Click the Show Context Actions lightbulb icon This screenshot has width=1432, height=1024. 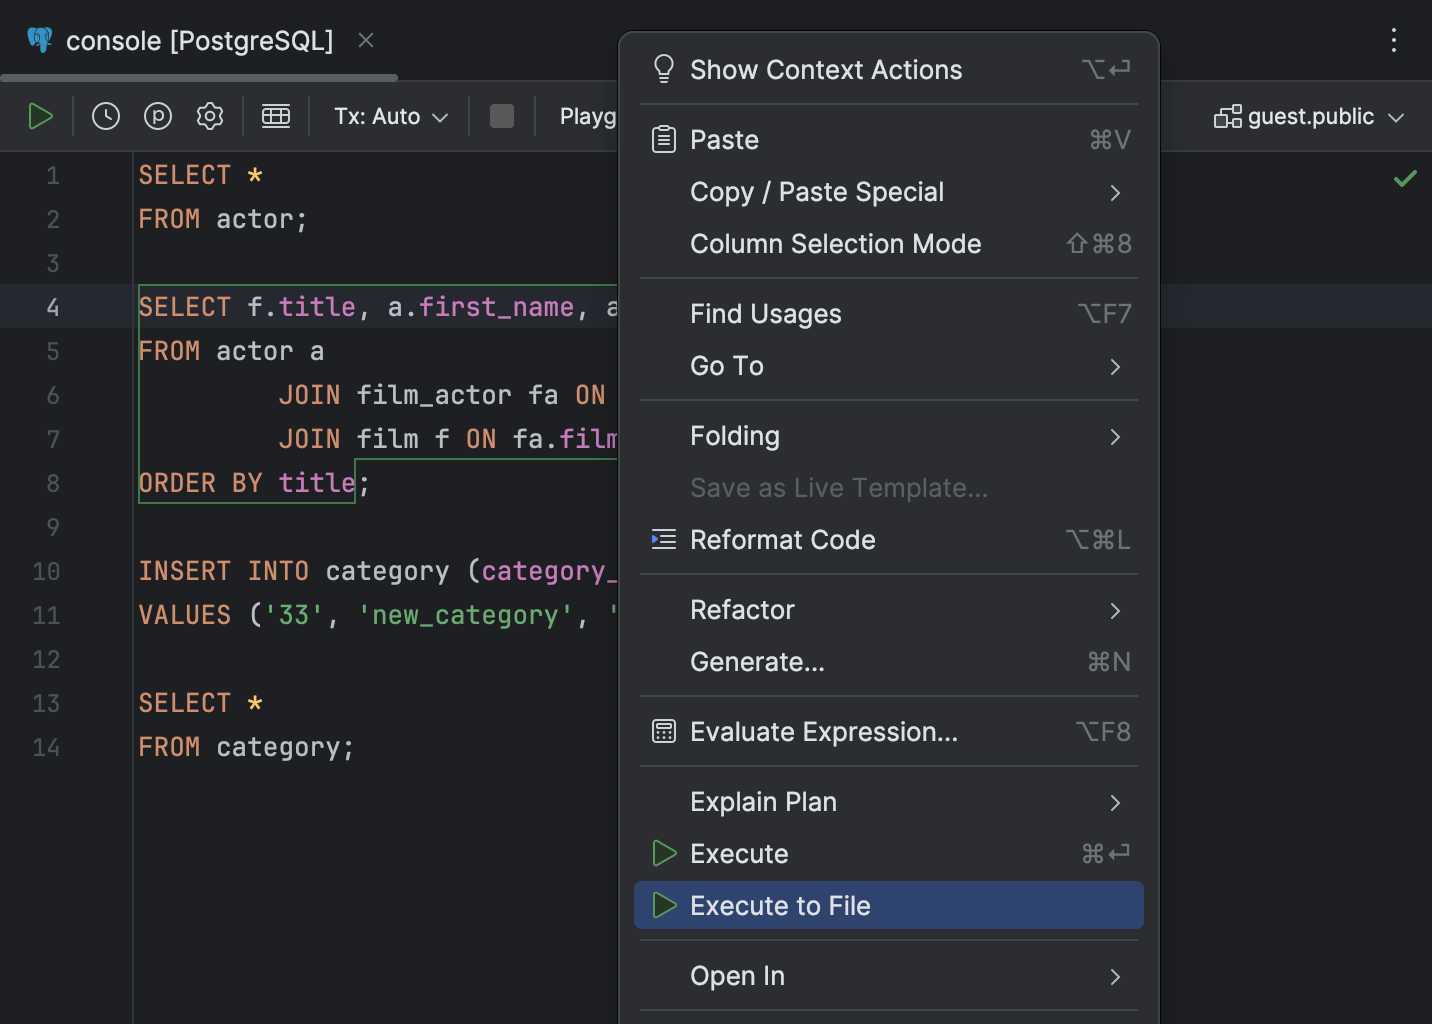(x=663, y=68)
